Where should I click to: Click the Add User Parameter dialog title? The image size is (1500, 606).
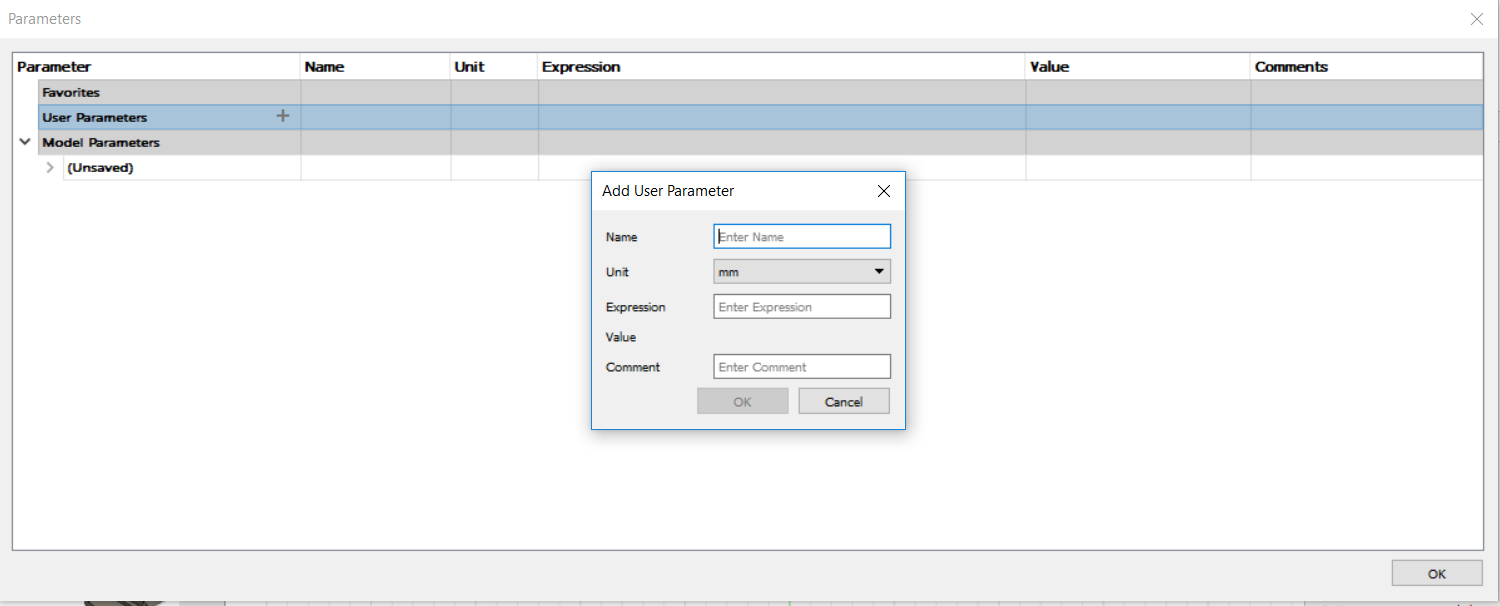[x=668, y=191]
